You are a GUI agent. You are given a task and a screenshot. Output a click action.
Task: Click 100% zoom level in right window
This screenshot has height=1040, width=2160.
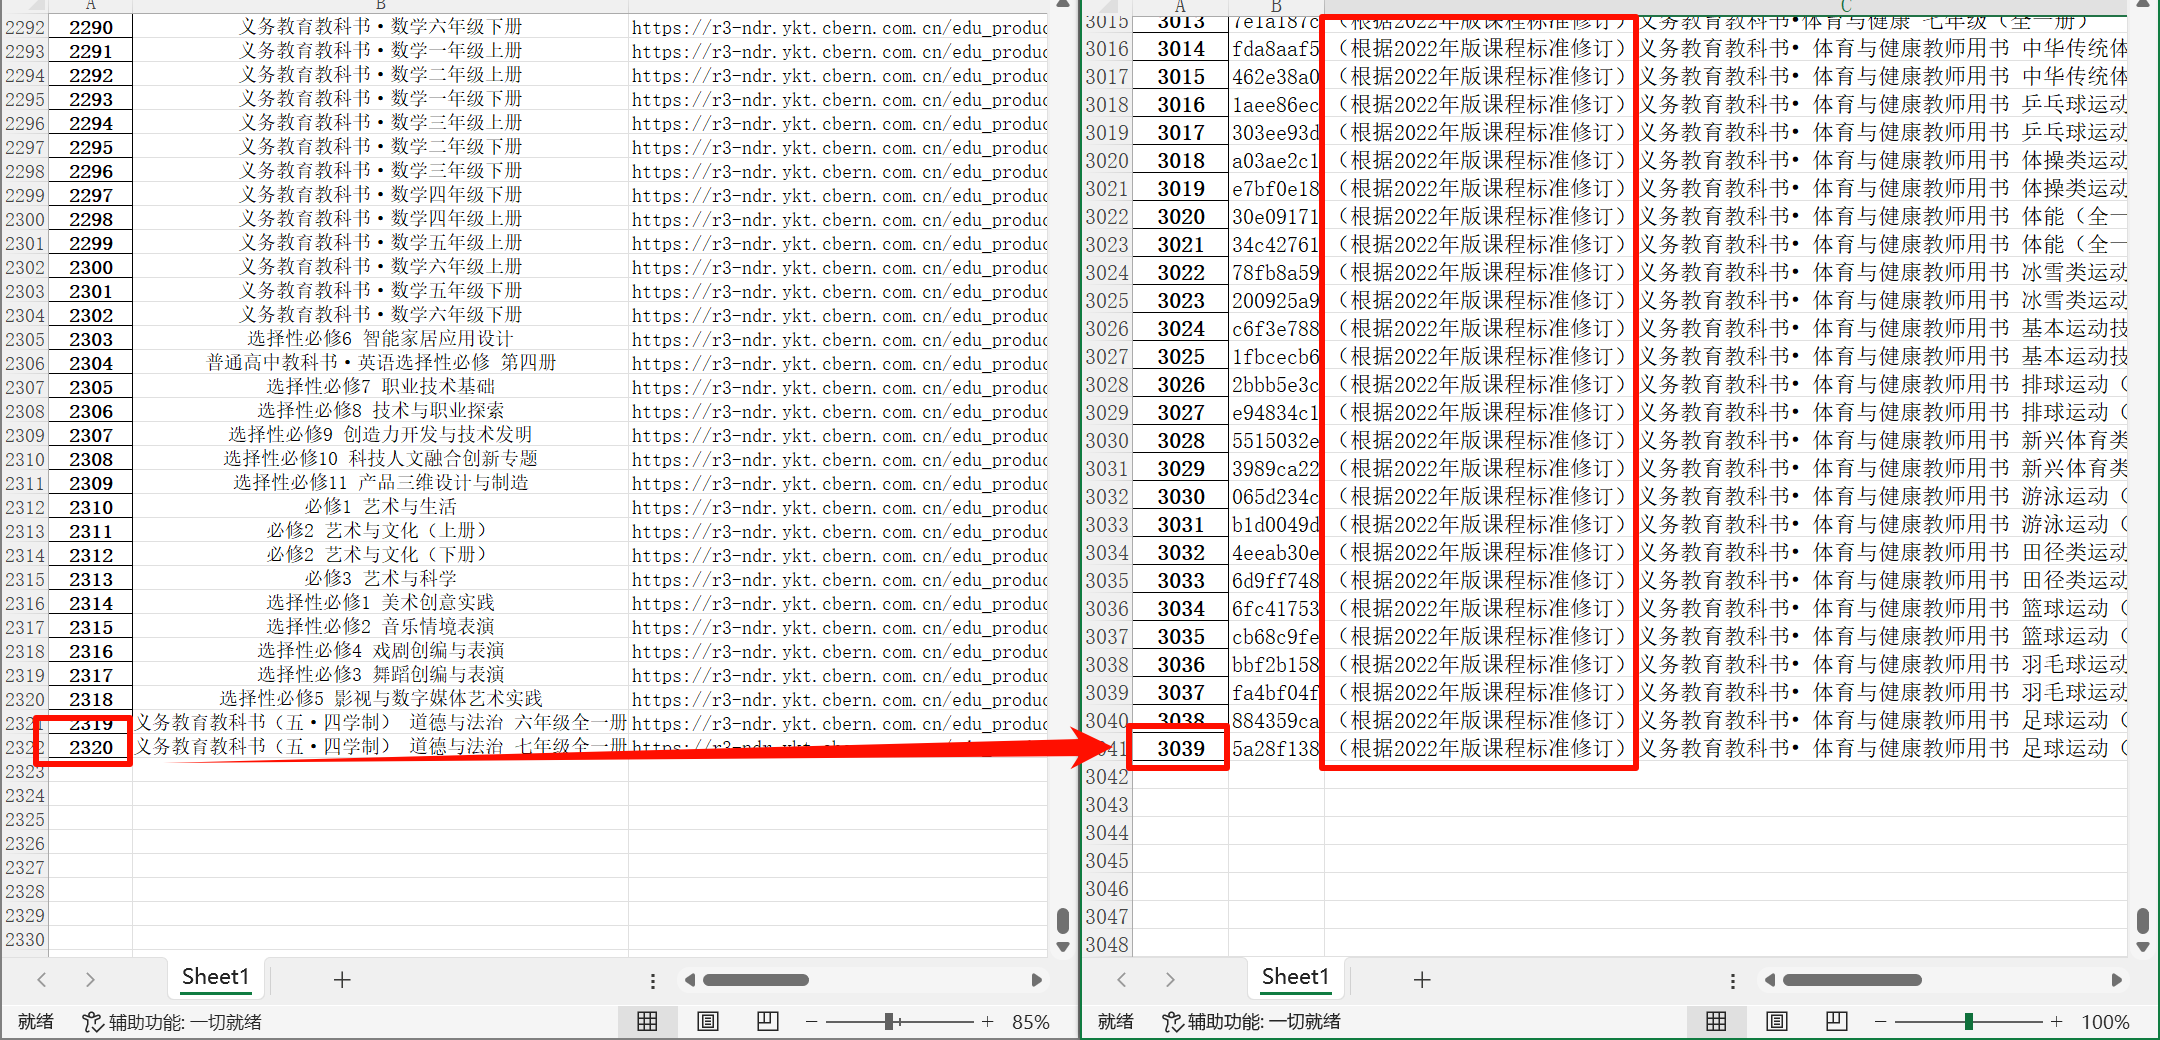pos(2105,1022)
